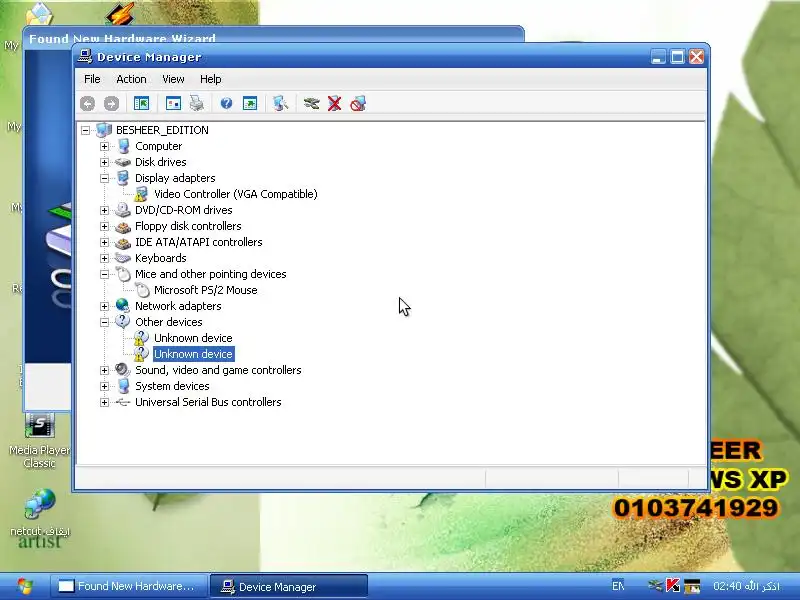Expand the Disk drives category
Screen dimensions: 800x600
105,162
